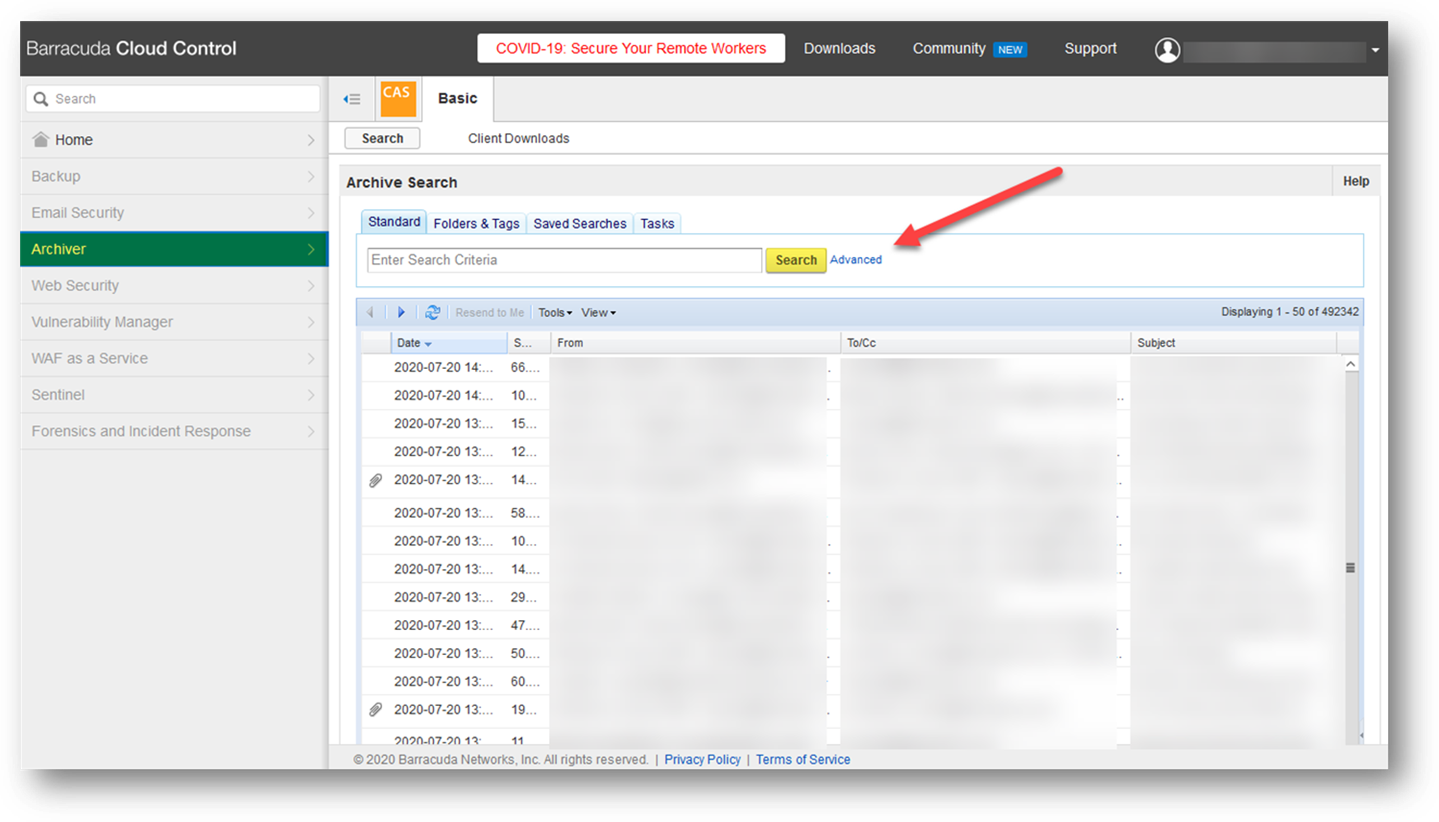
Task: Click the Home house icon
Action: [41, 140]
